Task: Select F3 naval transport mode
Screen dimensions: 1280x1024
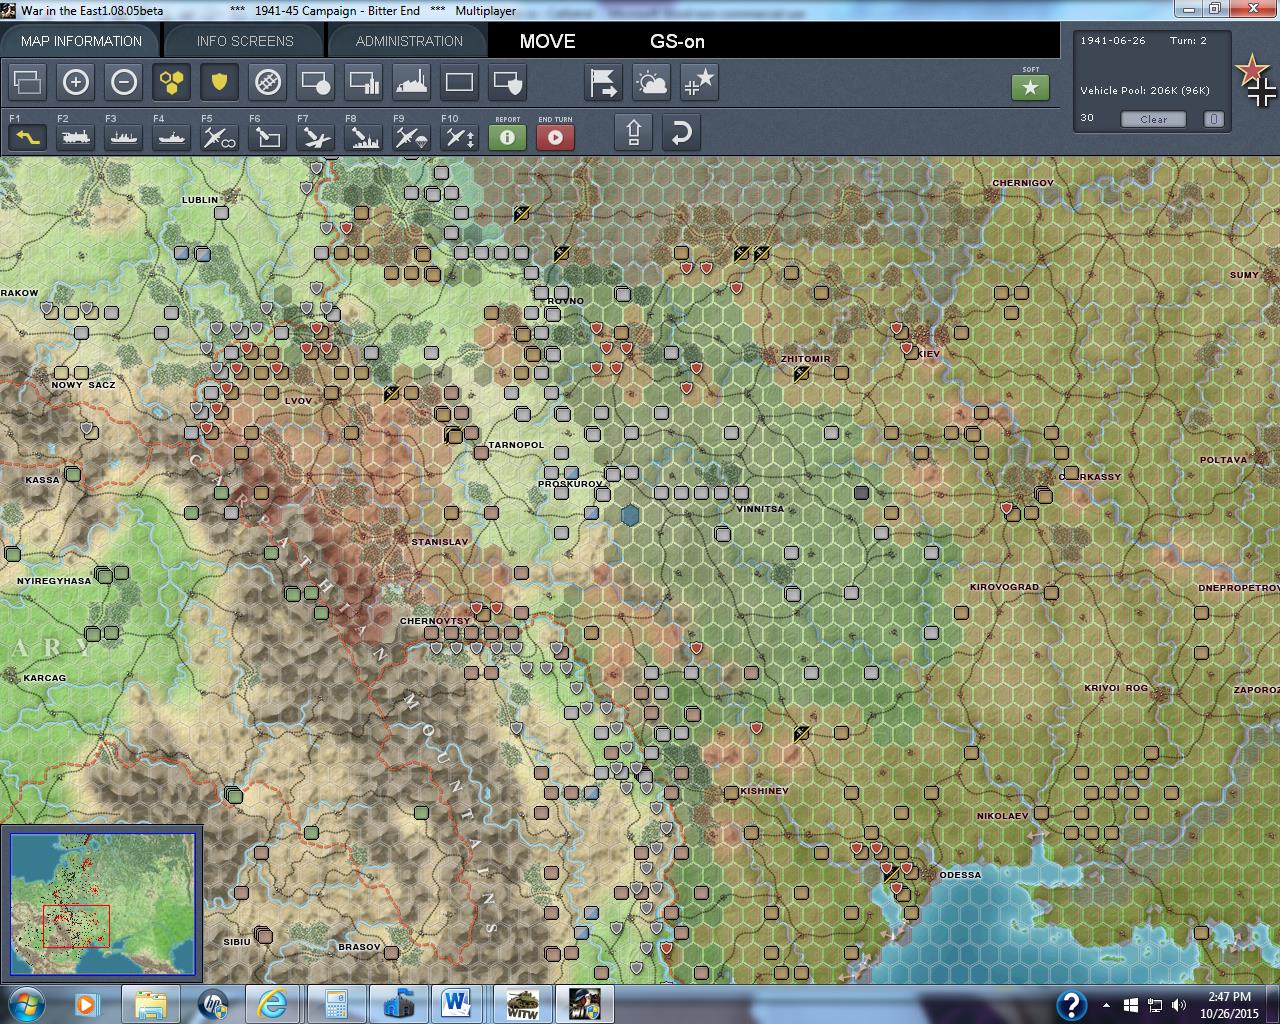Action: click(123, 137)
